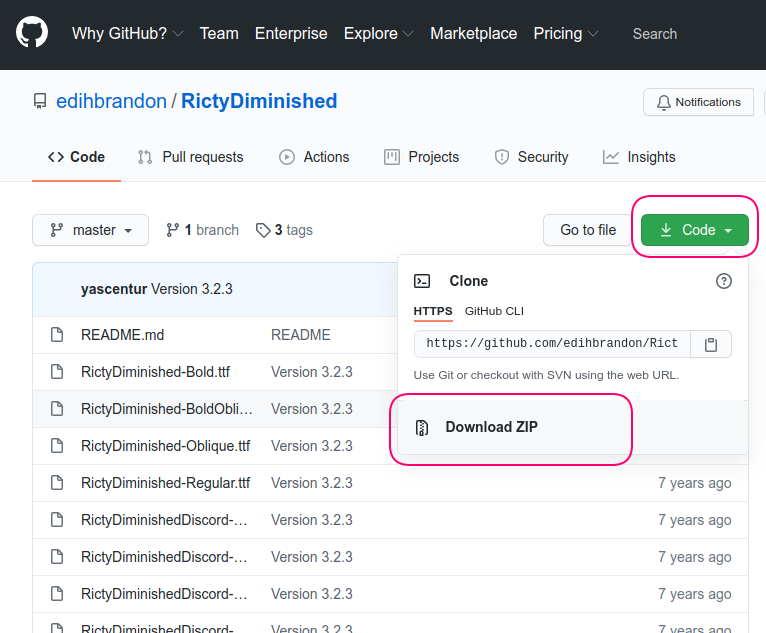Click 7 years ago for RictyDiminished-Regular.ttf

[695, 483]
